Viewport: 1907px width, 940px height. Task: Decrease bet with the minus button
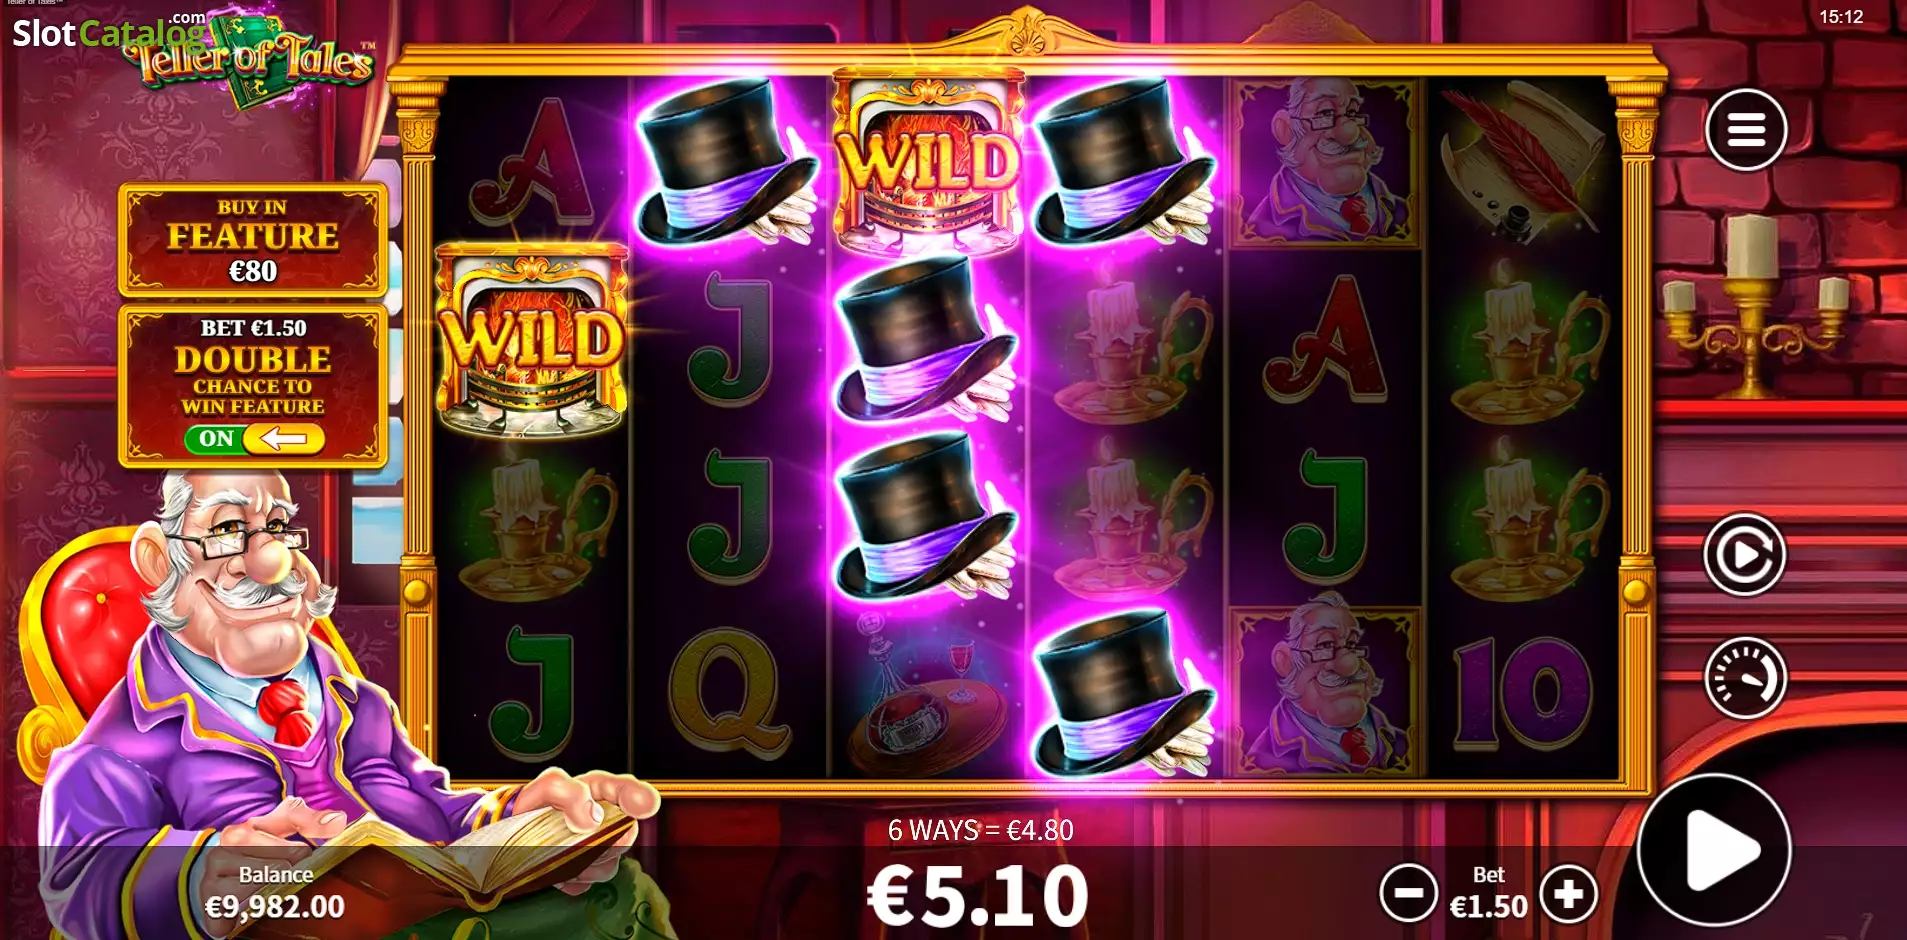click(1409, 893)
